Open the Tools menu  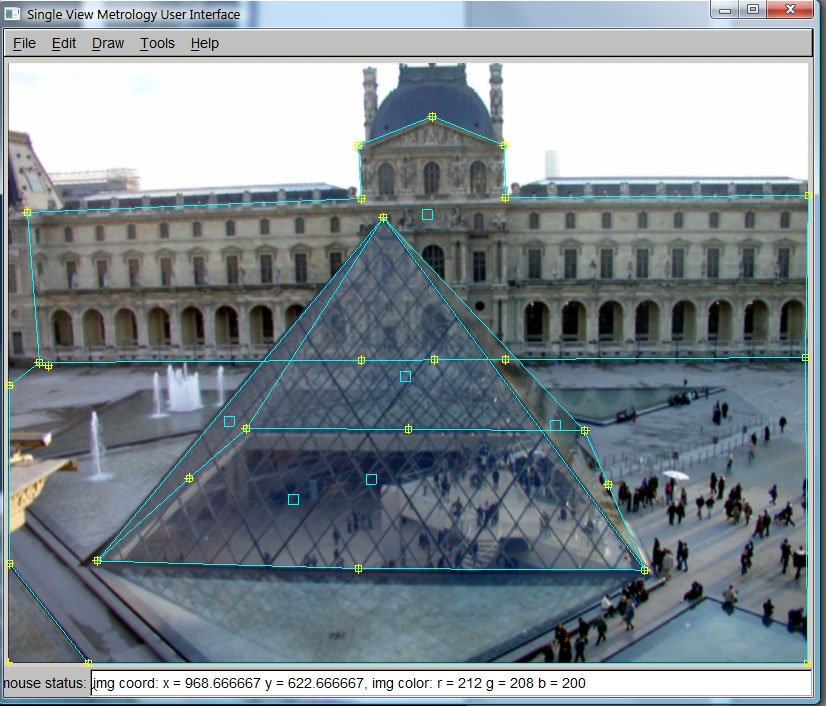157,43
